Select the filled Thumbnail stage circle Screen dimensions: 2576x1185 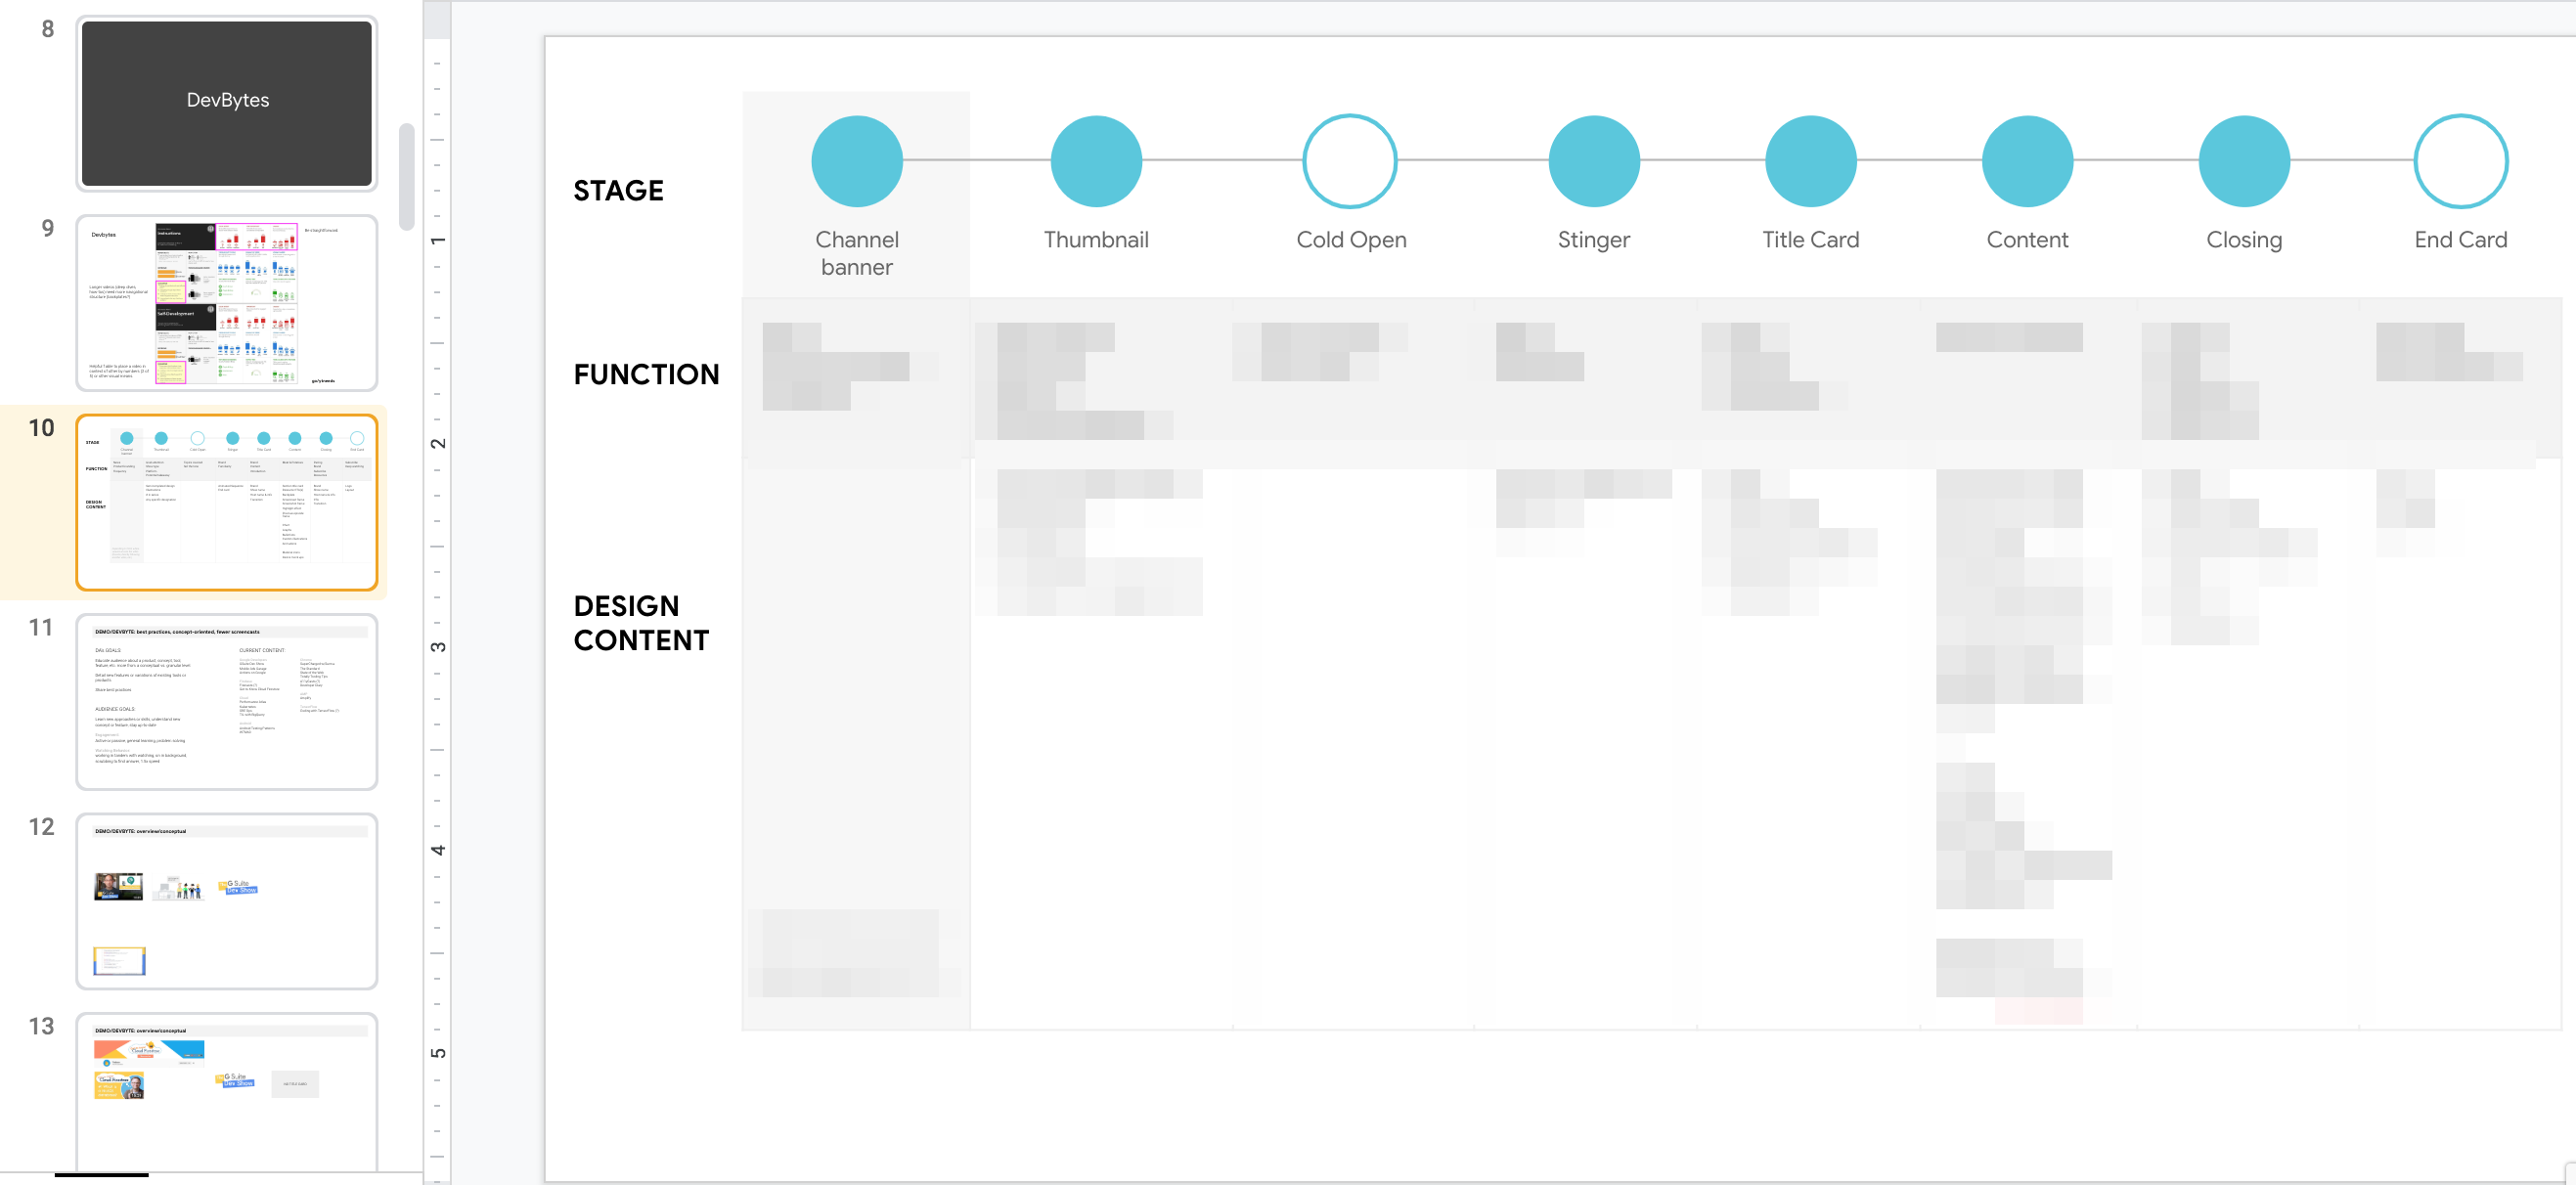point(1096,161)
